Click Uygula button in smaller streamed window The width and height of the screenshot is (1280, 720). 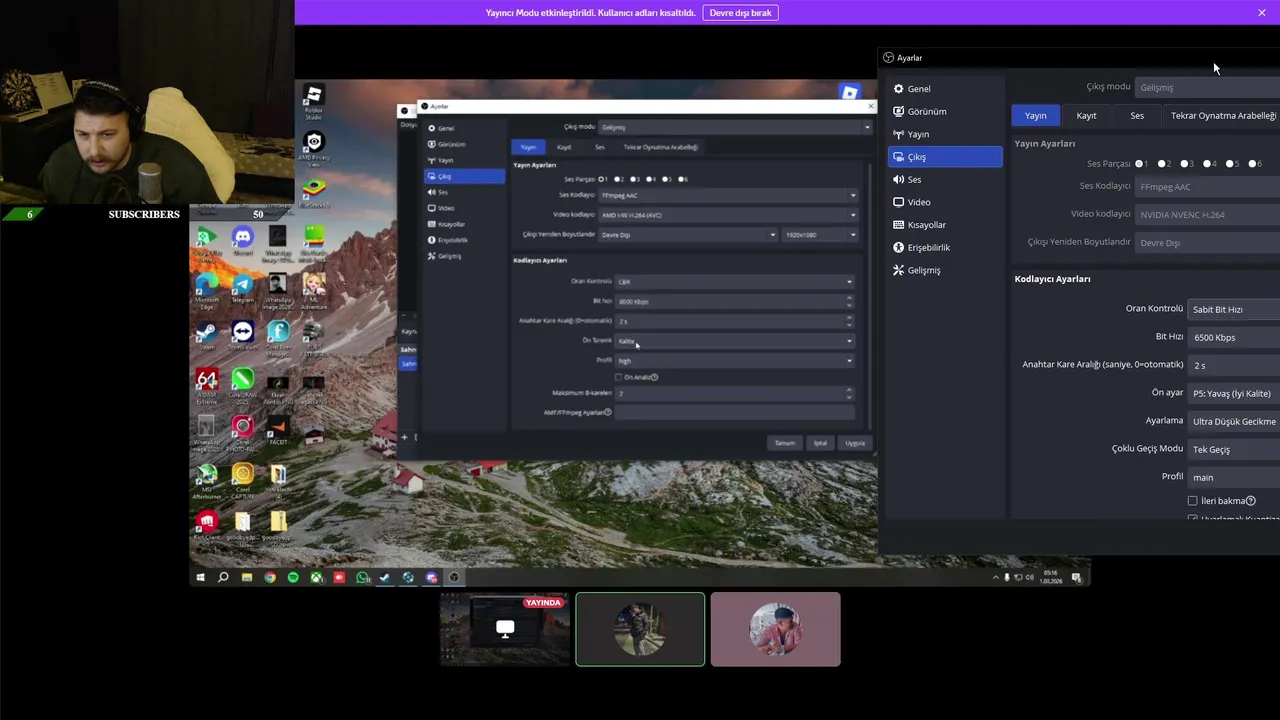(855, 443)
